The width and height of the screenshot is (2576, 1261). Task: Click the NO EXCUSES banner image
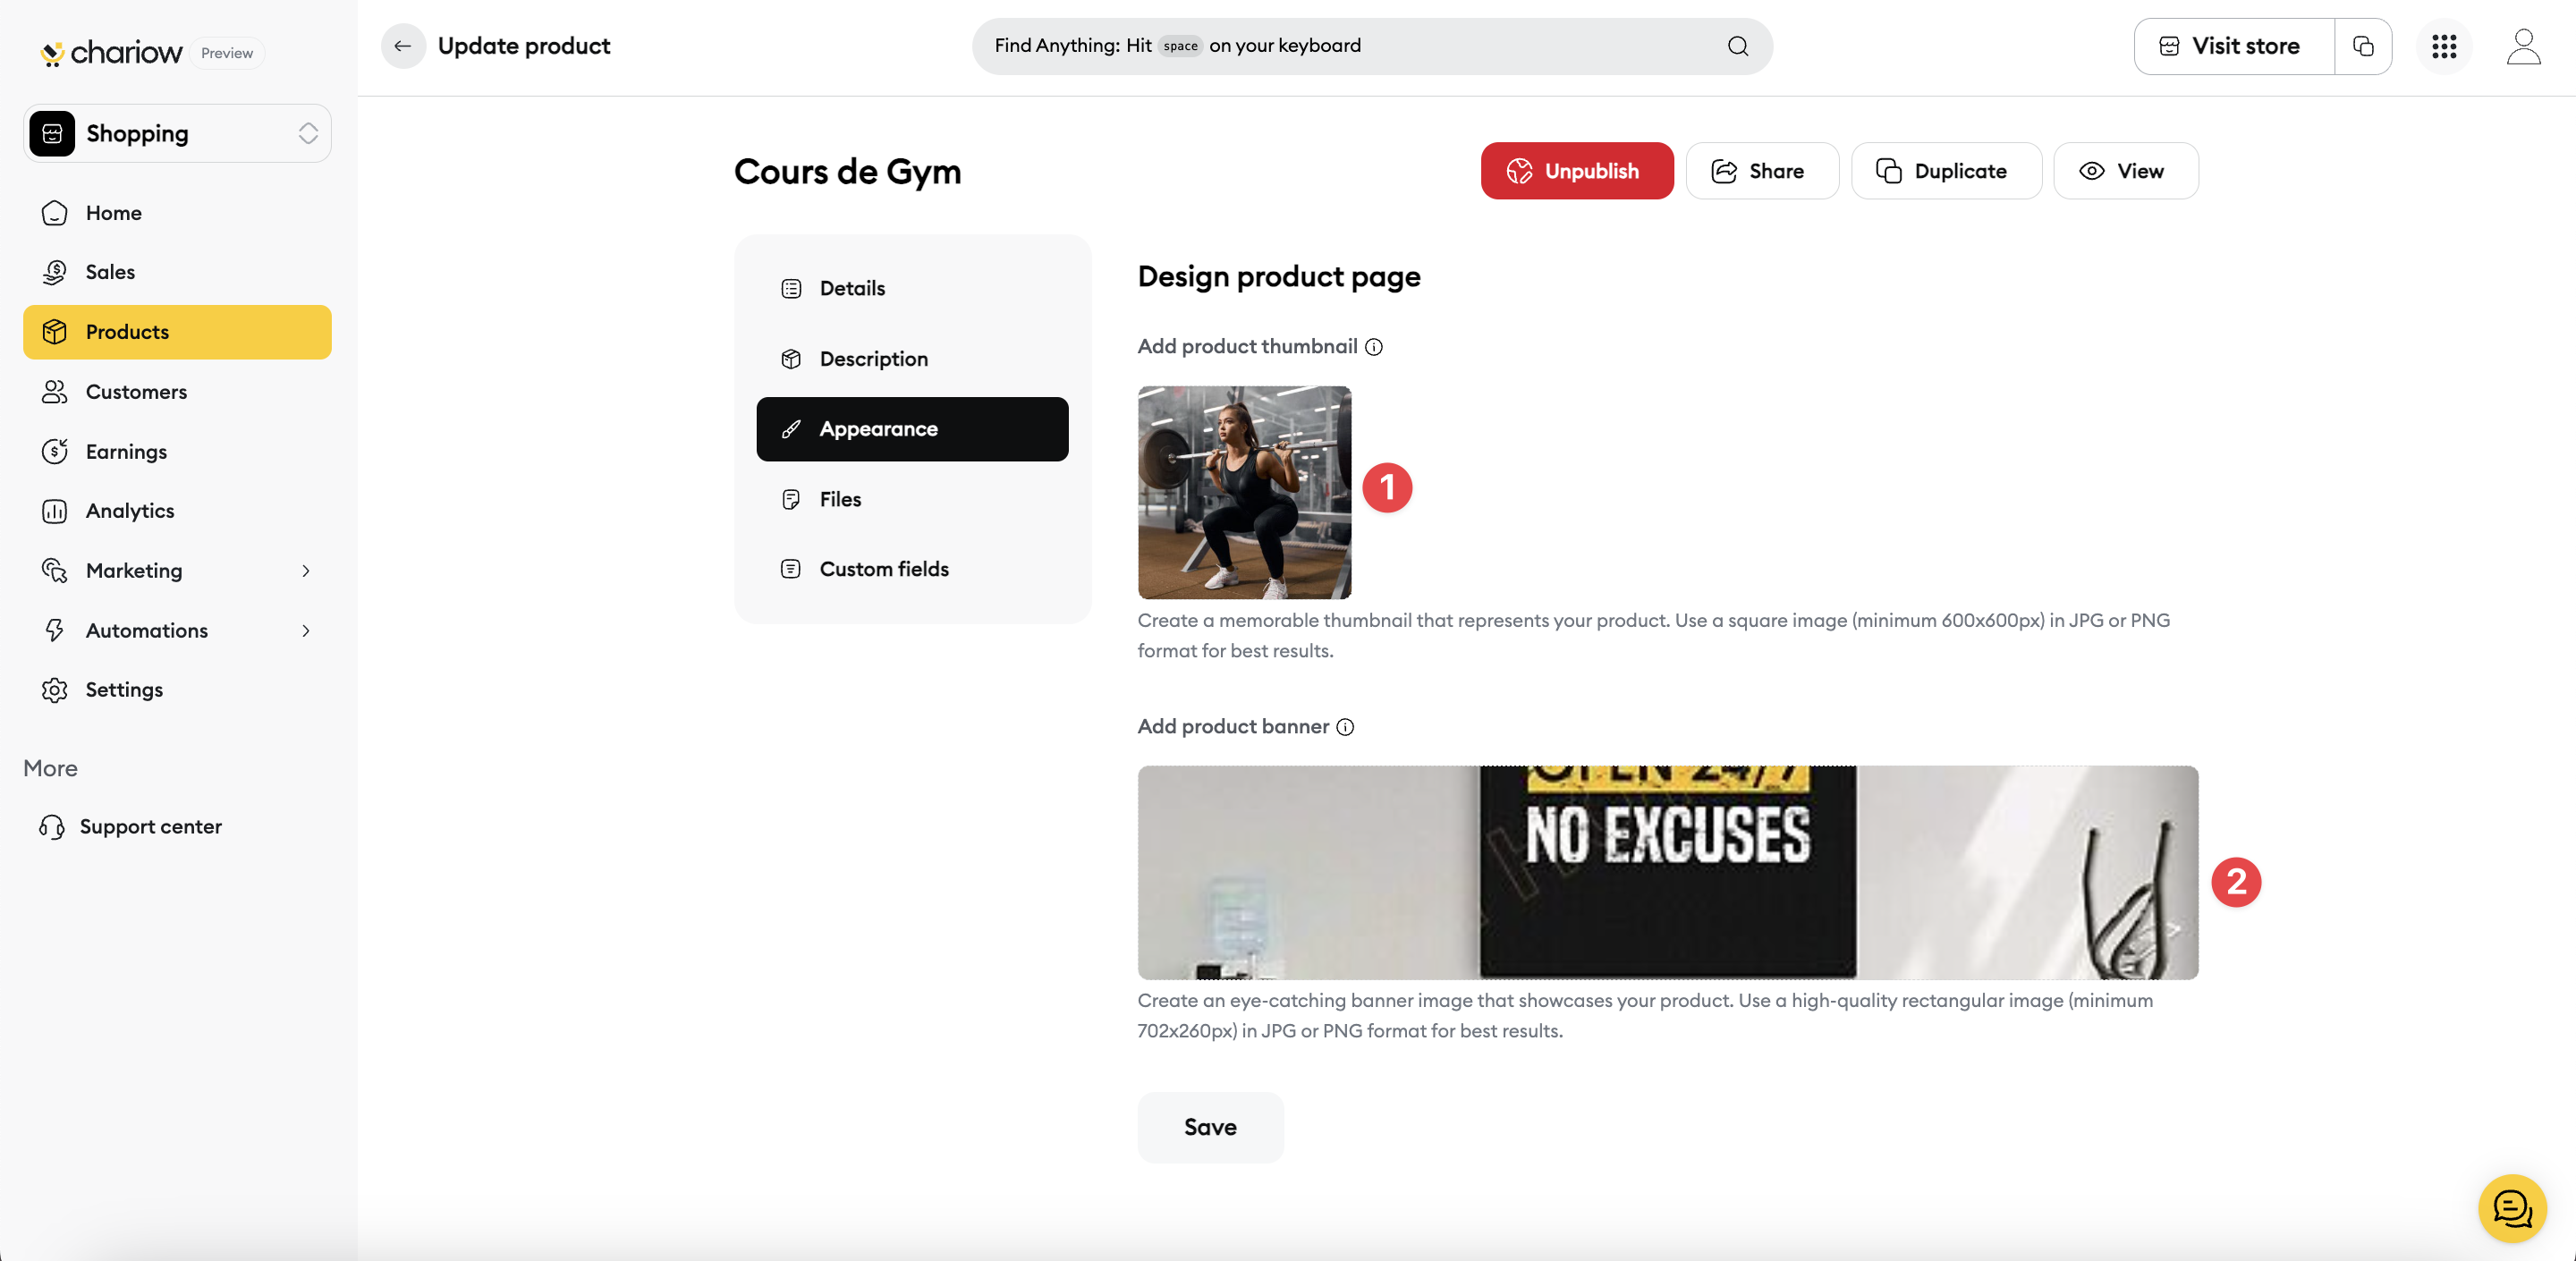click(1668, 873)
